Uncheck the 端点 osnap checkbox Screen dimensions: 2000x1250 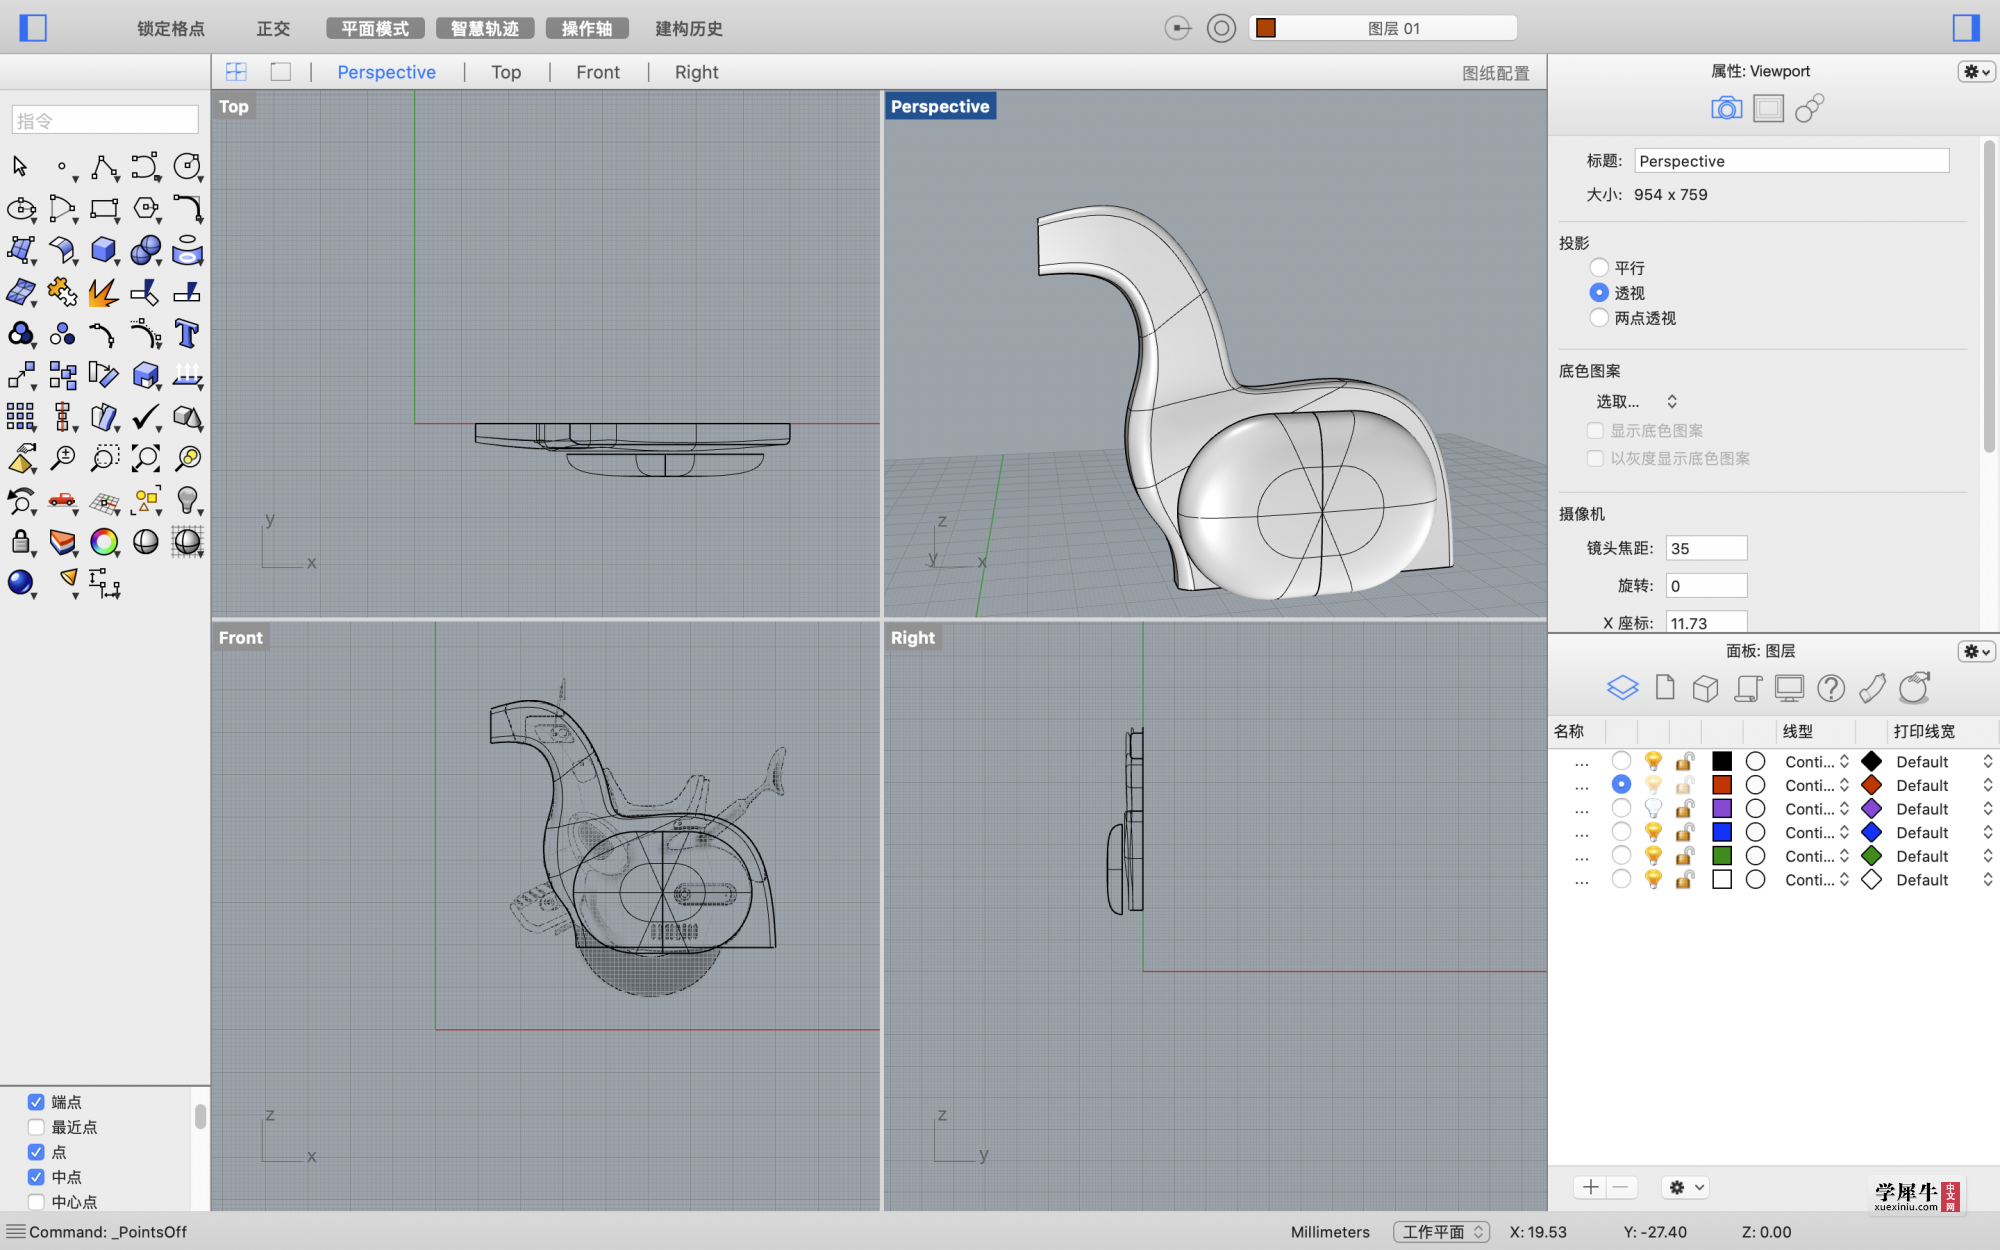click(36, 1102)
